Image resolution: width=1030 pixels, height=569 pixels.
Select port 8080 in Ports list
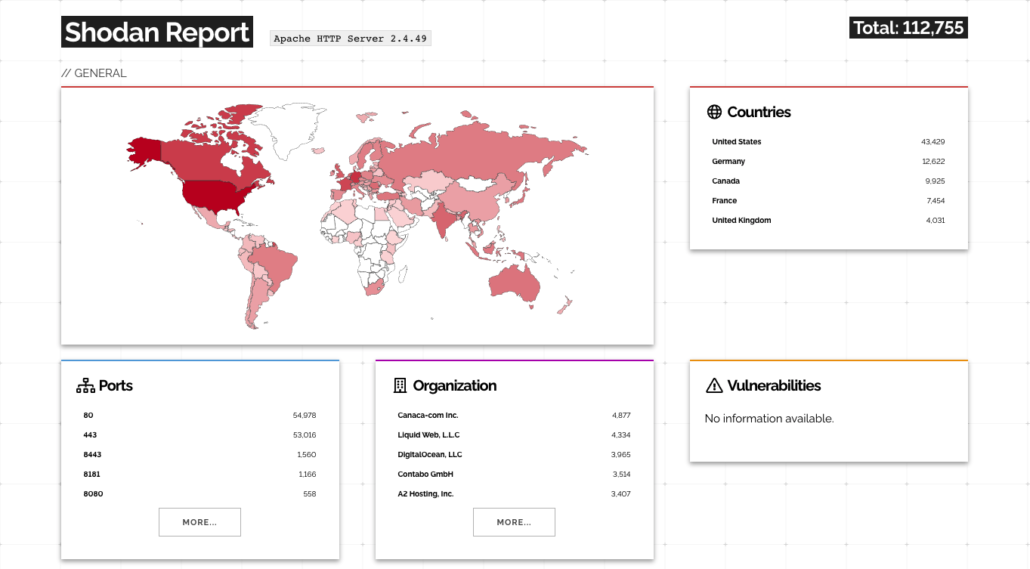pos(93,494)
